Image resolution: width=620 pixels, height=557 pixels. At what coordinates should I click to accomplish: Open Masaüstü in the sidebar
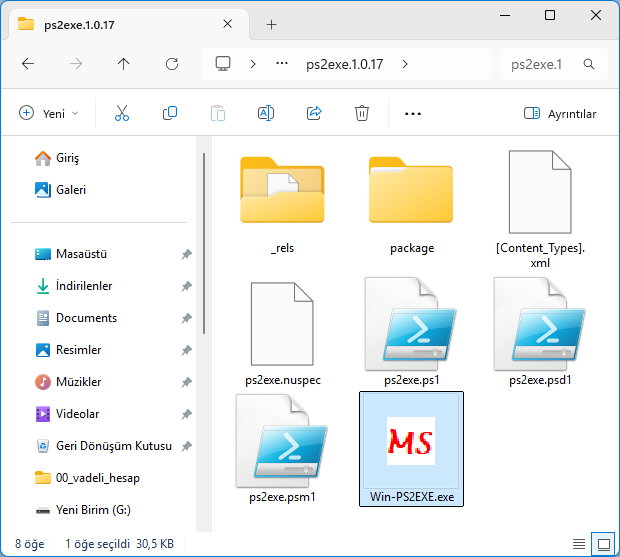click(71, 254)
